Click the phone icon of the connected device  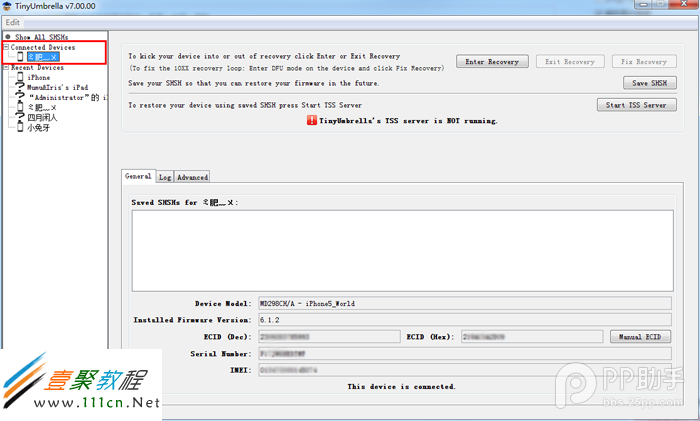click(x=20, y=57)
